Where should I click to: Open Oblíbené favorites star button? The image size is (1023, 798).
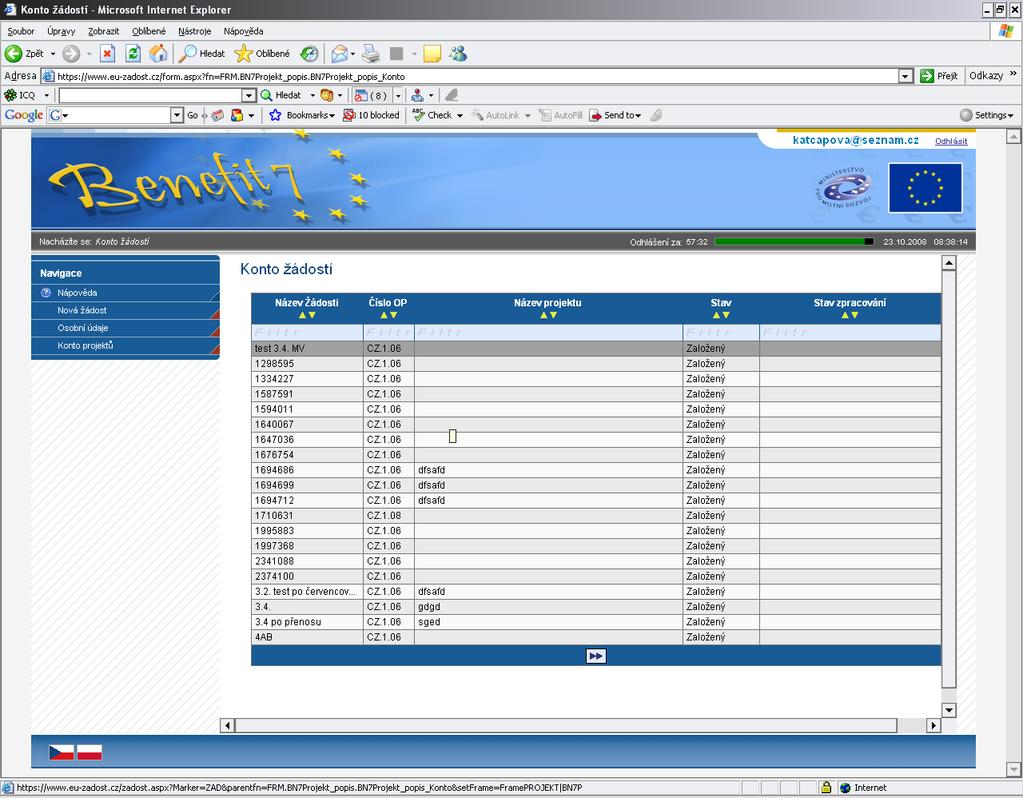(262, 54)
